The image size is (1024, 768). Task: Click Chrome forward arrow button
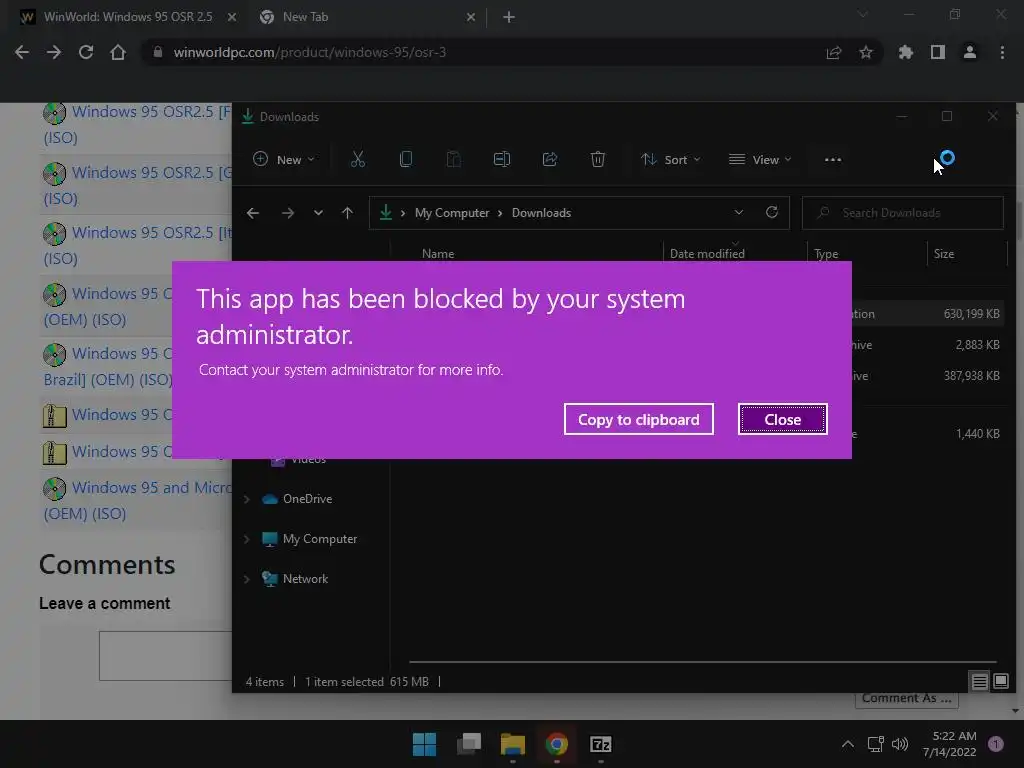54,52
